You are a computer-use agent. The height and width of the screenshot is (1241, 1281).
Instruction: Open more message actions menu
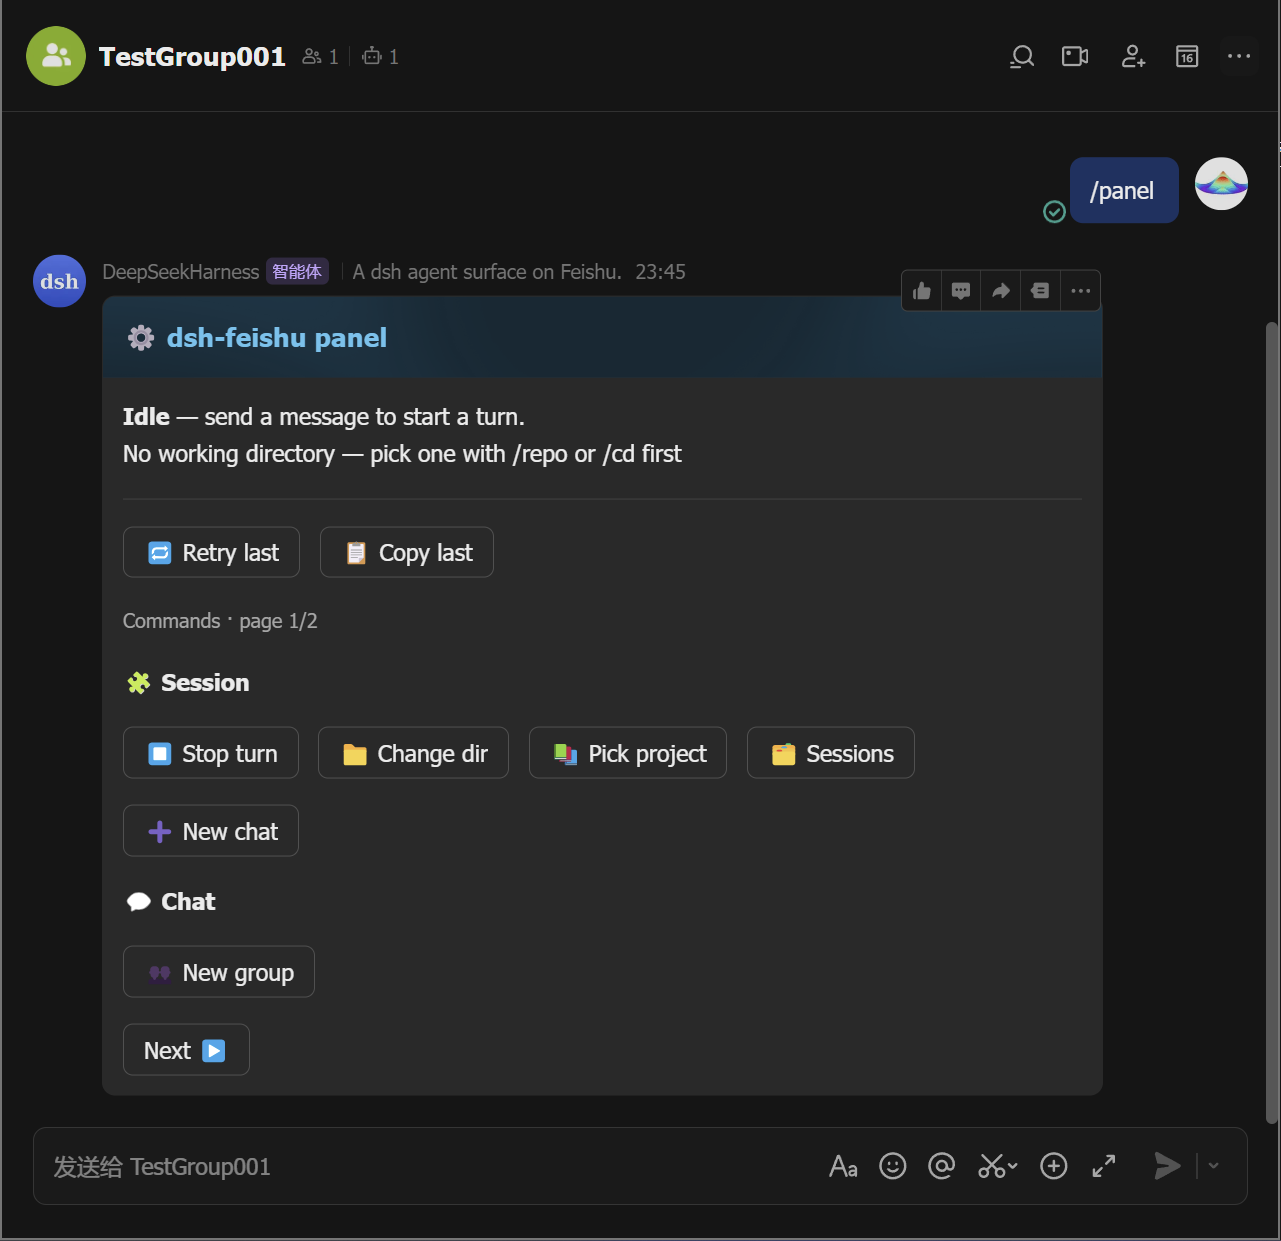1080,291
